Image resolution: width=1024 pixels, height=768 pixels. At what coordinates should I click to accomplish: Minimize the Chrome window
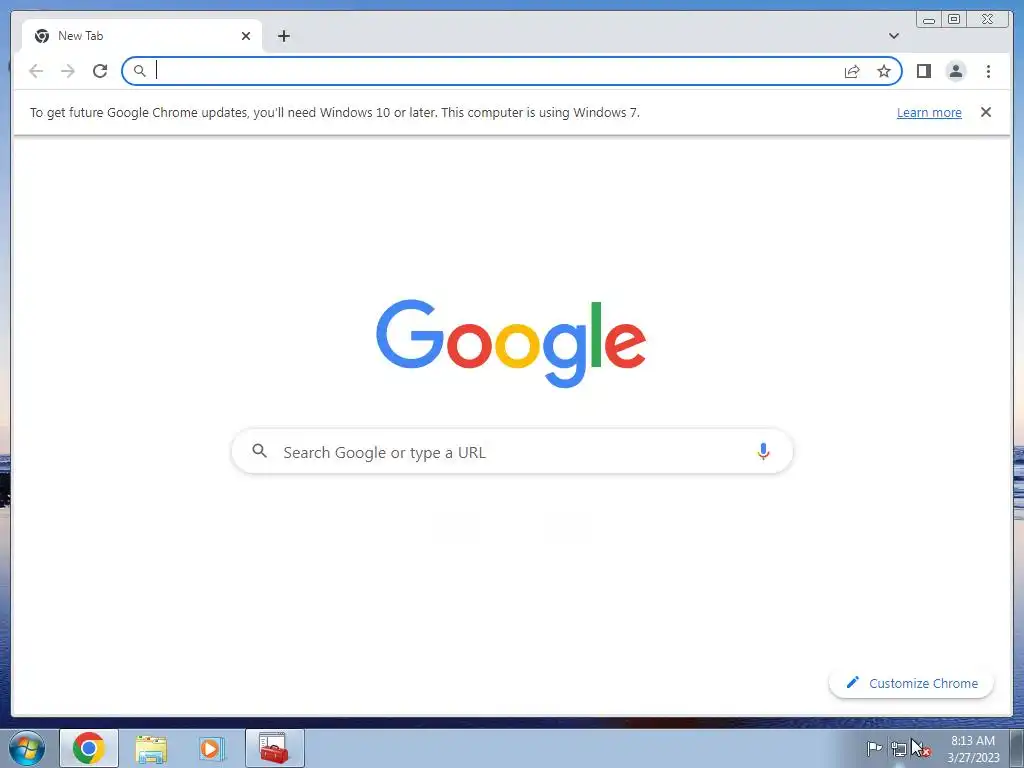tap(929, 19)
